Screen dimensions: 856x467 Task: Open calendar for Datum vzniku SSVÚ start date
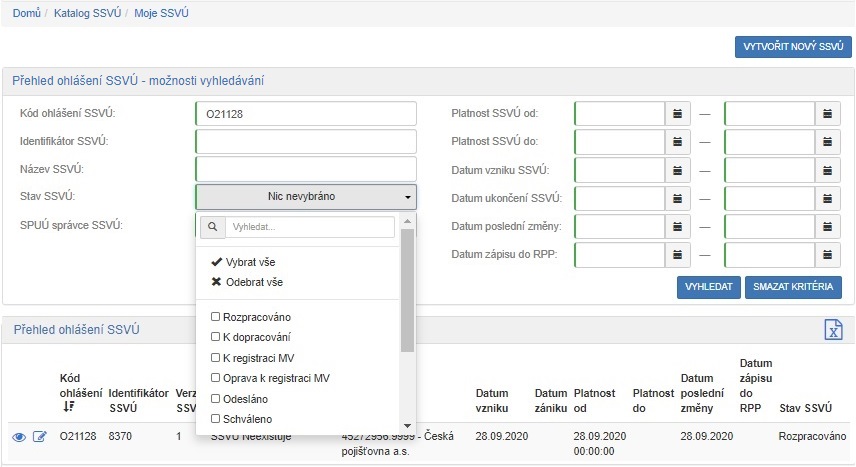pyautogui.click(x=678, y=169)
